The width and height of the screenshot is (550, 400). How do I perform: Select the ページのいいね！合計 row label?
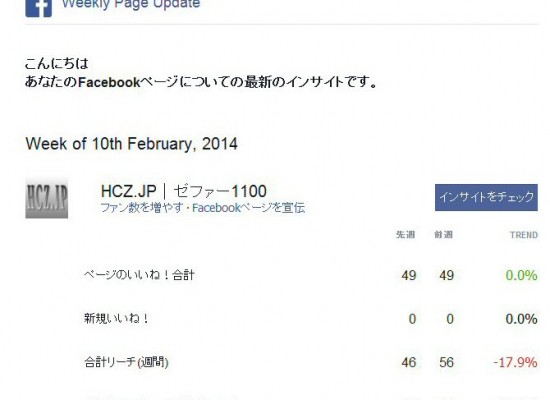click(x=139, y=275)
